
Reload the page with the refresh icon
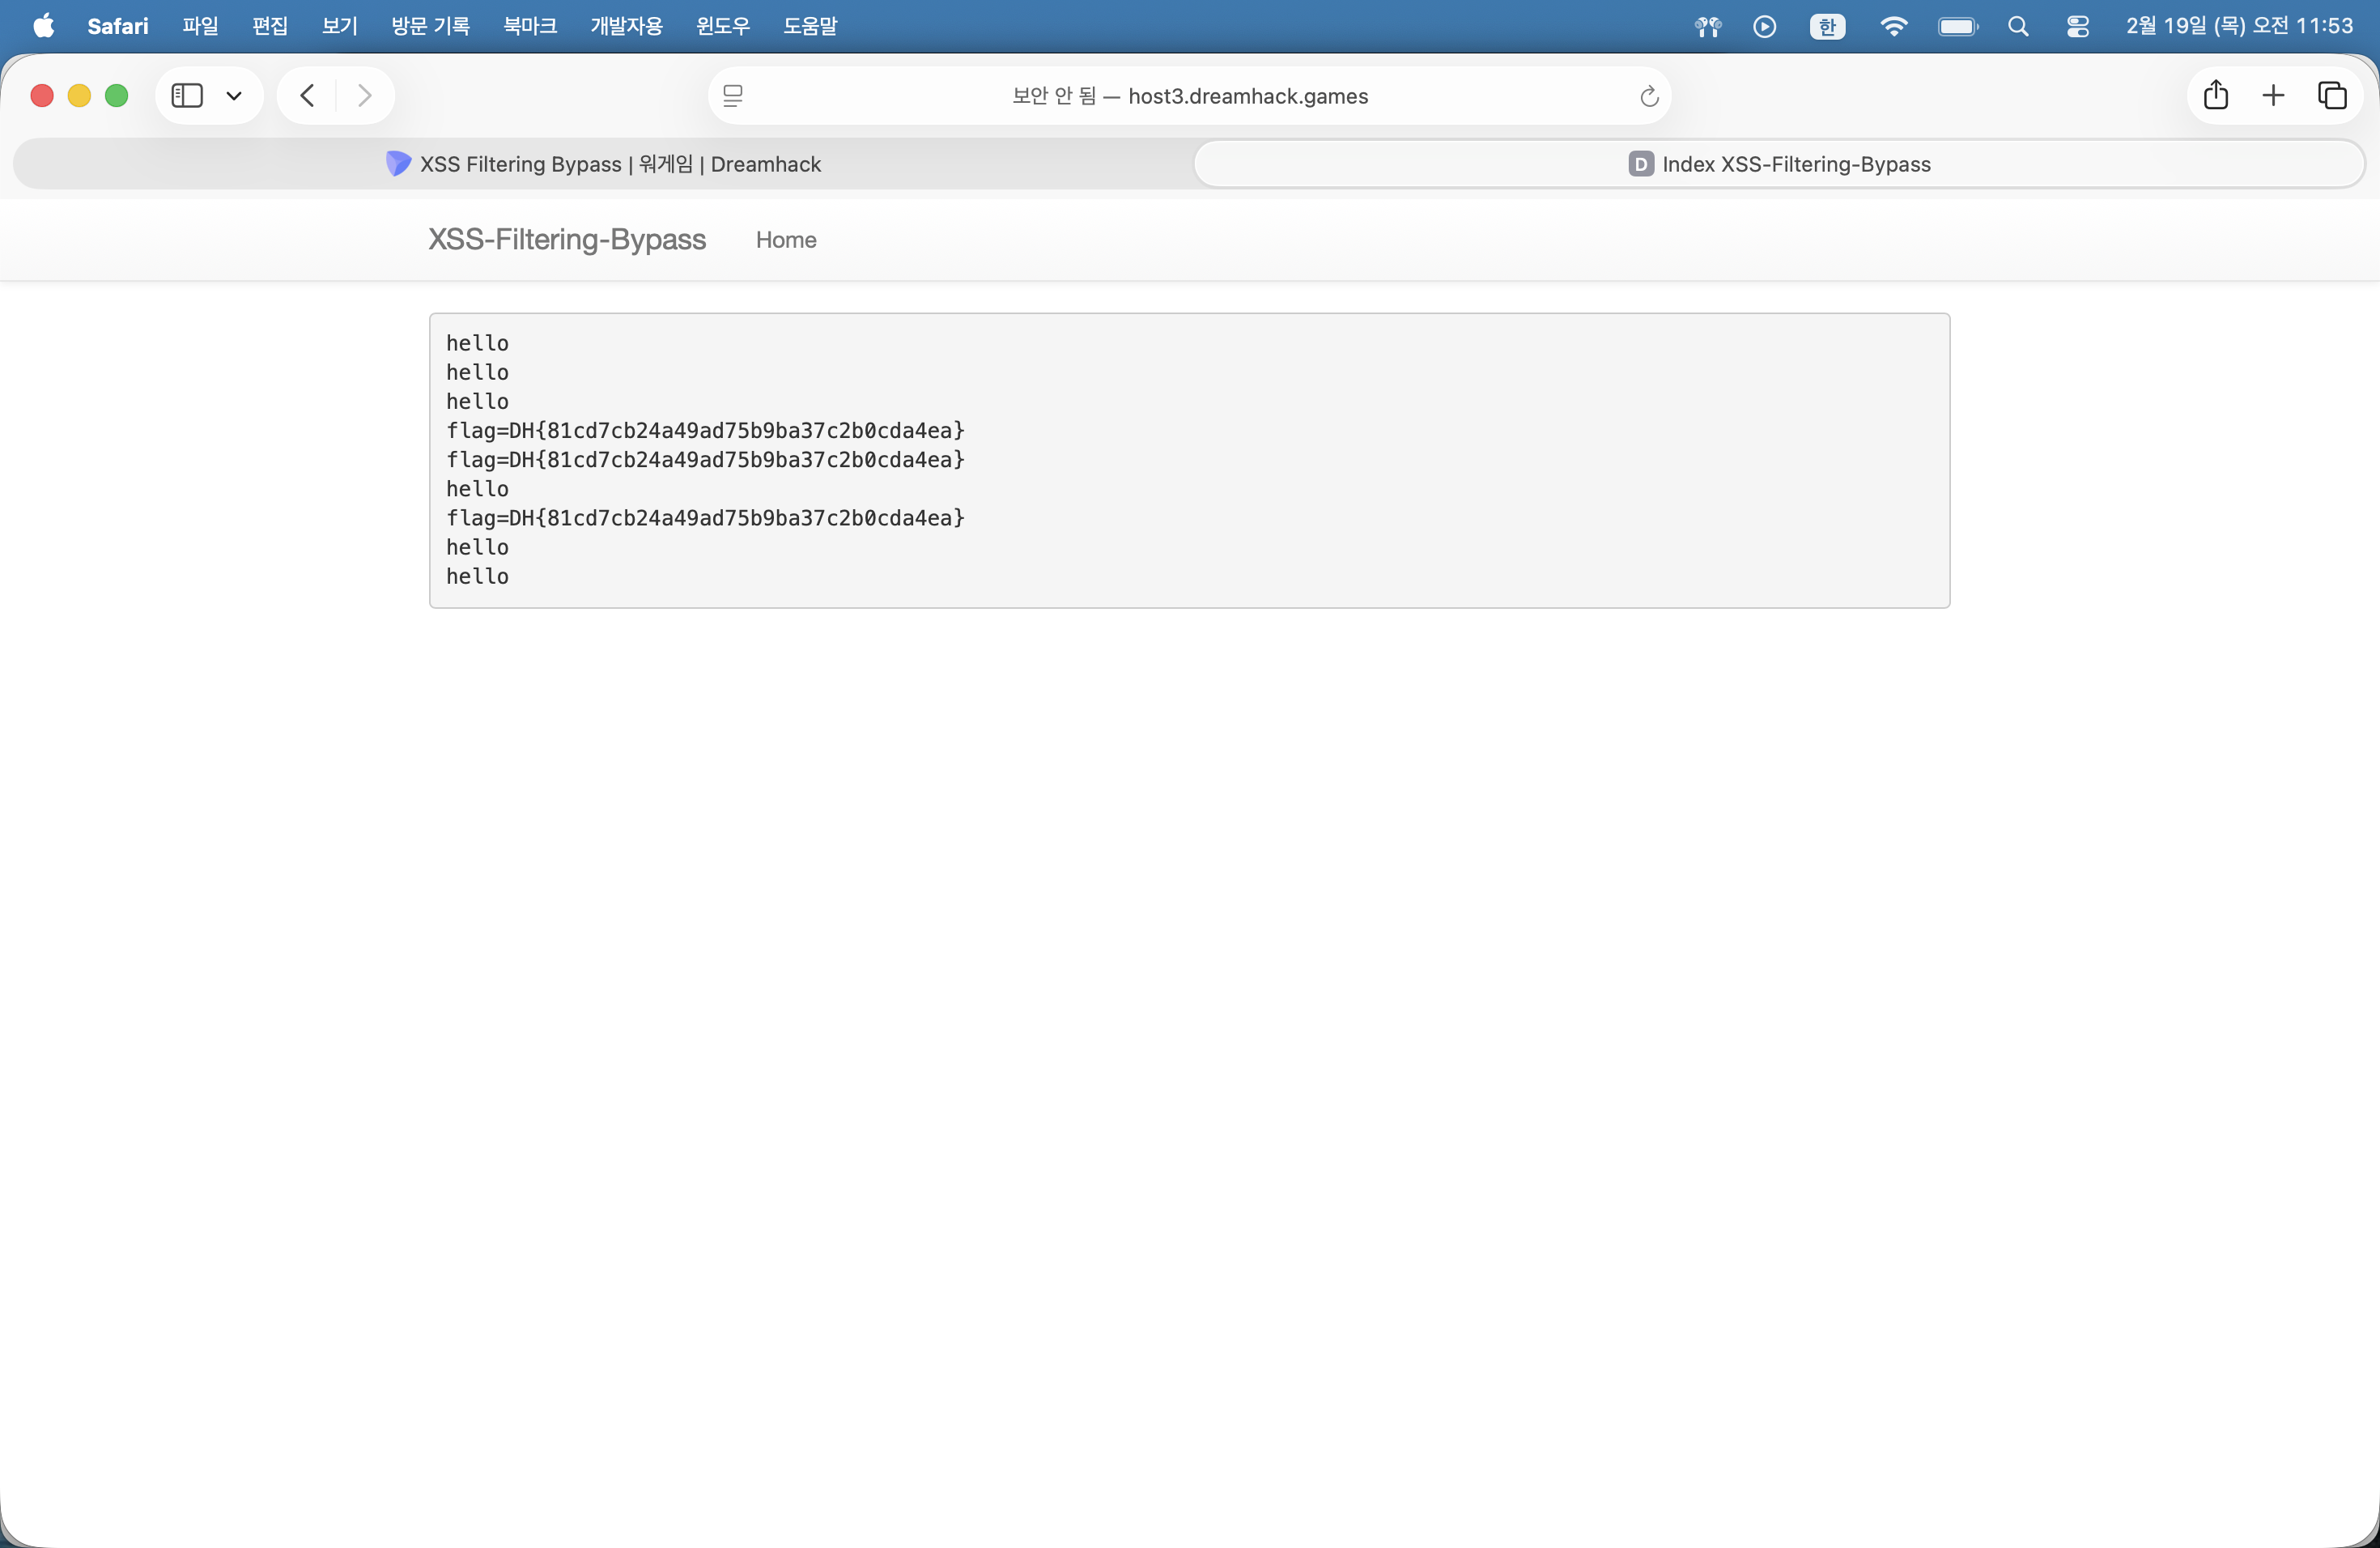(1649, 96)
